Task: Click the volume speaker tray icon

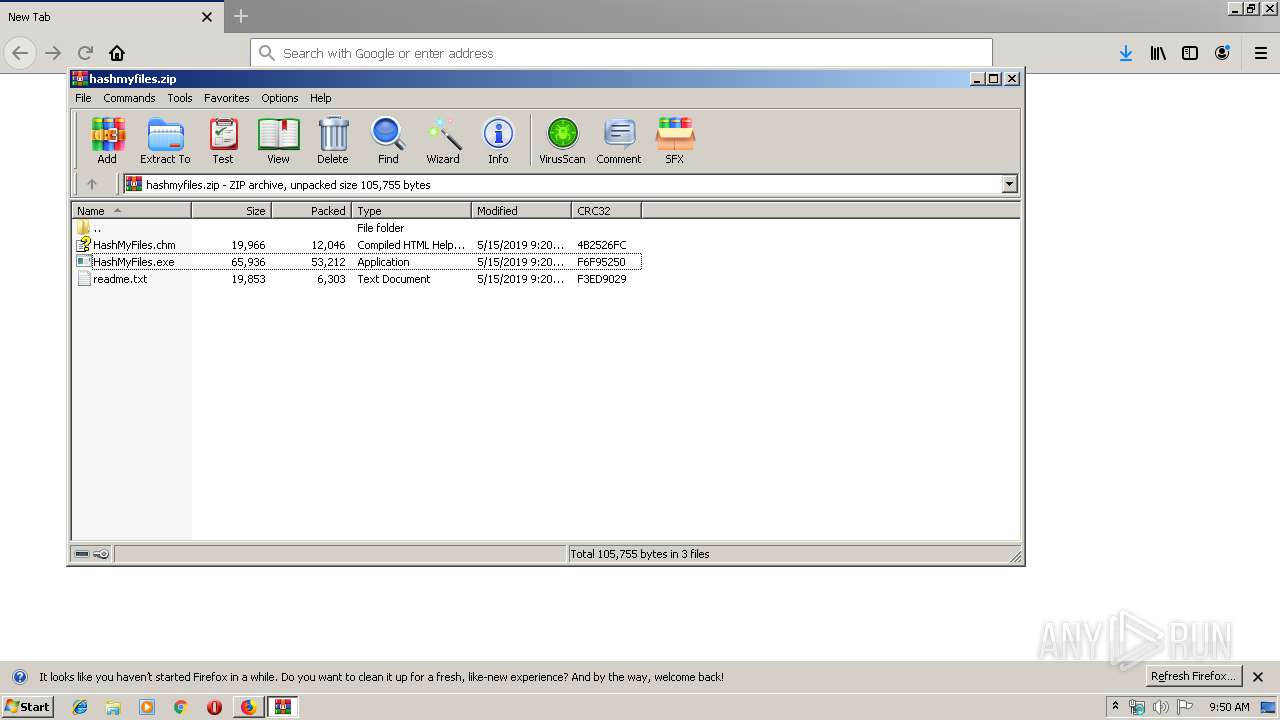Action: coord(1160,707)
